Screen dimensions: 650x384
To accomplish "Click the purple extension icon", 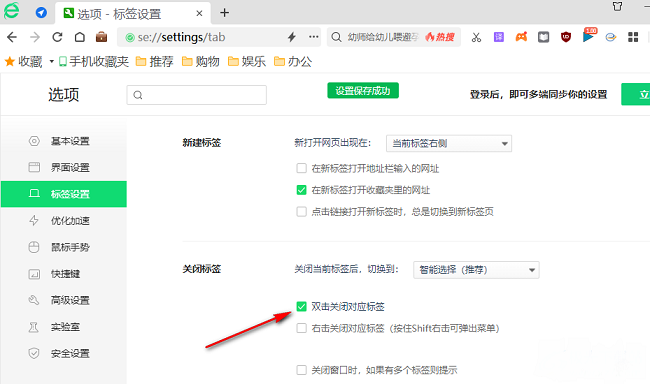I will 499,37.
